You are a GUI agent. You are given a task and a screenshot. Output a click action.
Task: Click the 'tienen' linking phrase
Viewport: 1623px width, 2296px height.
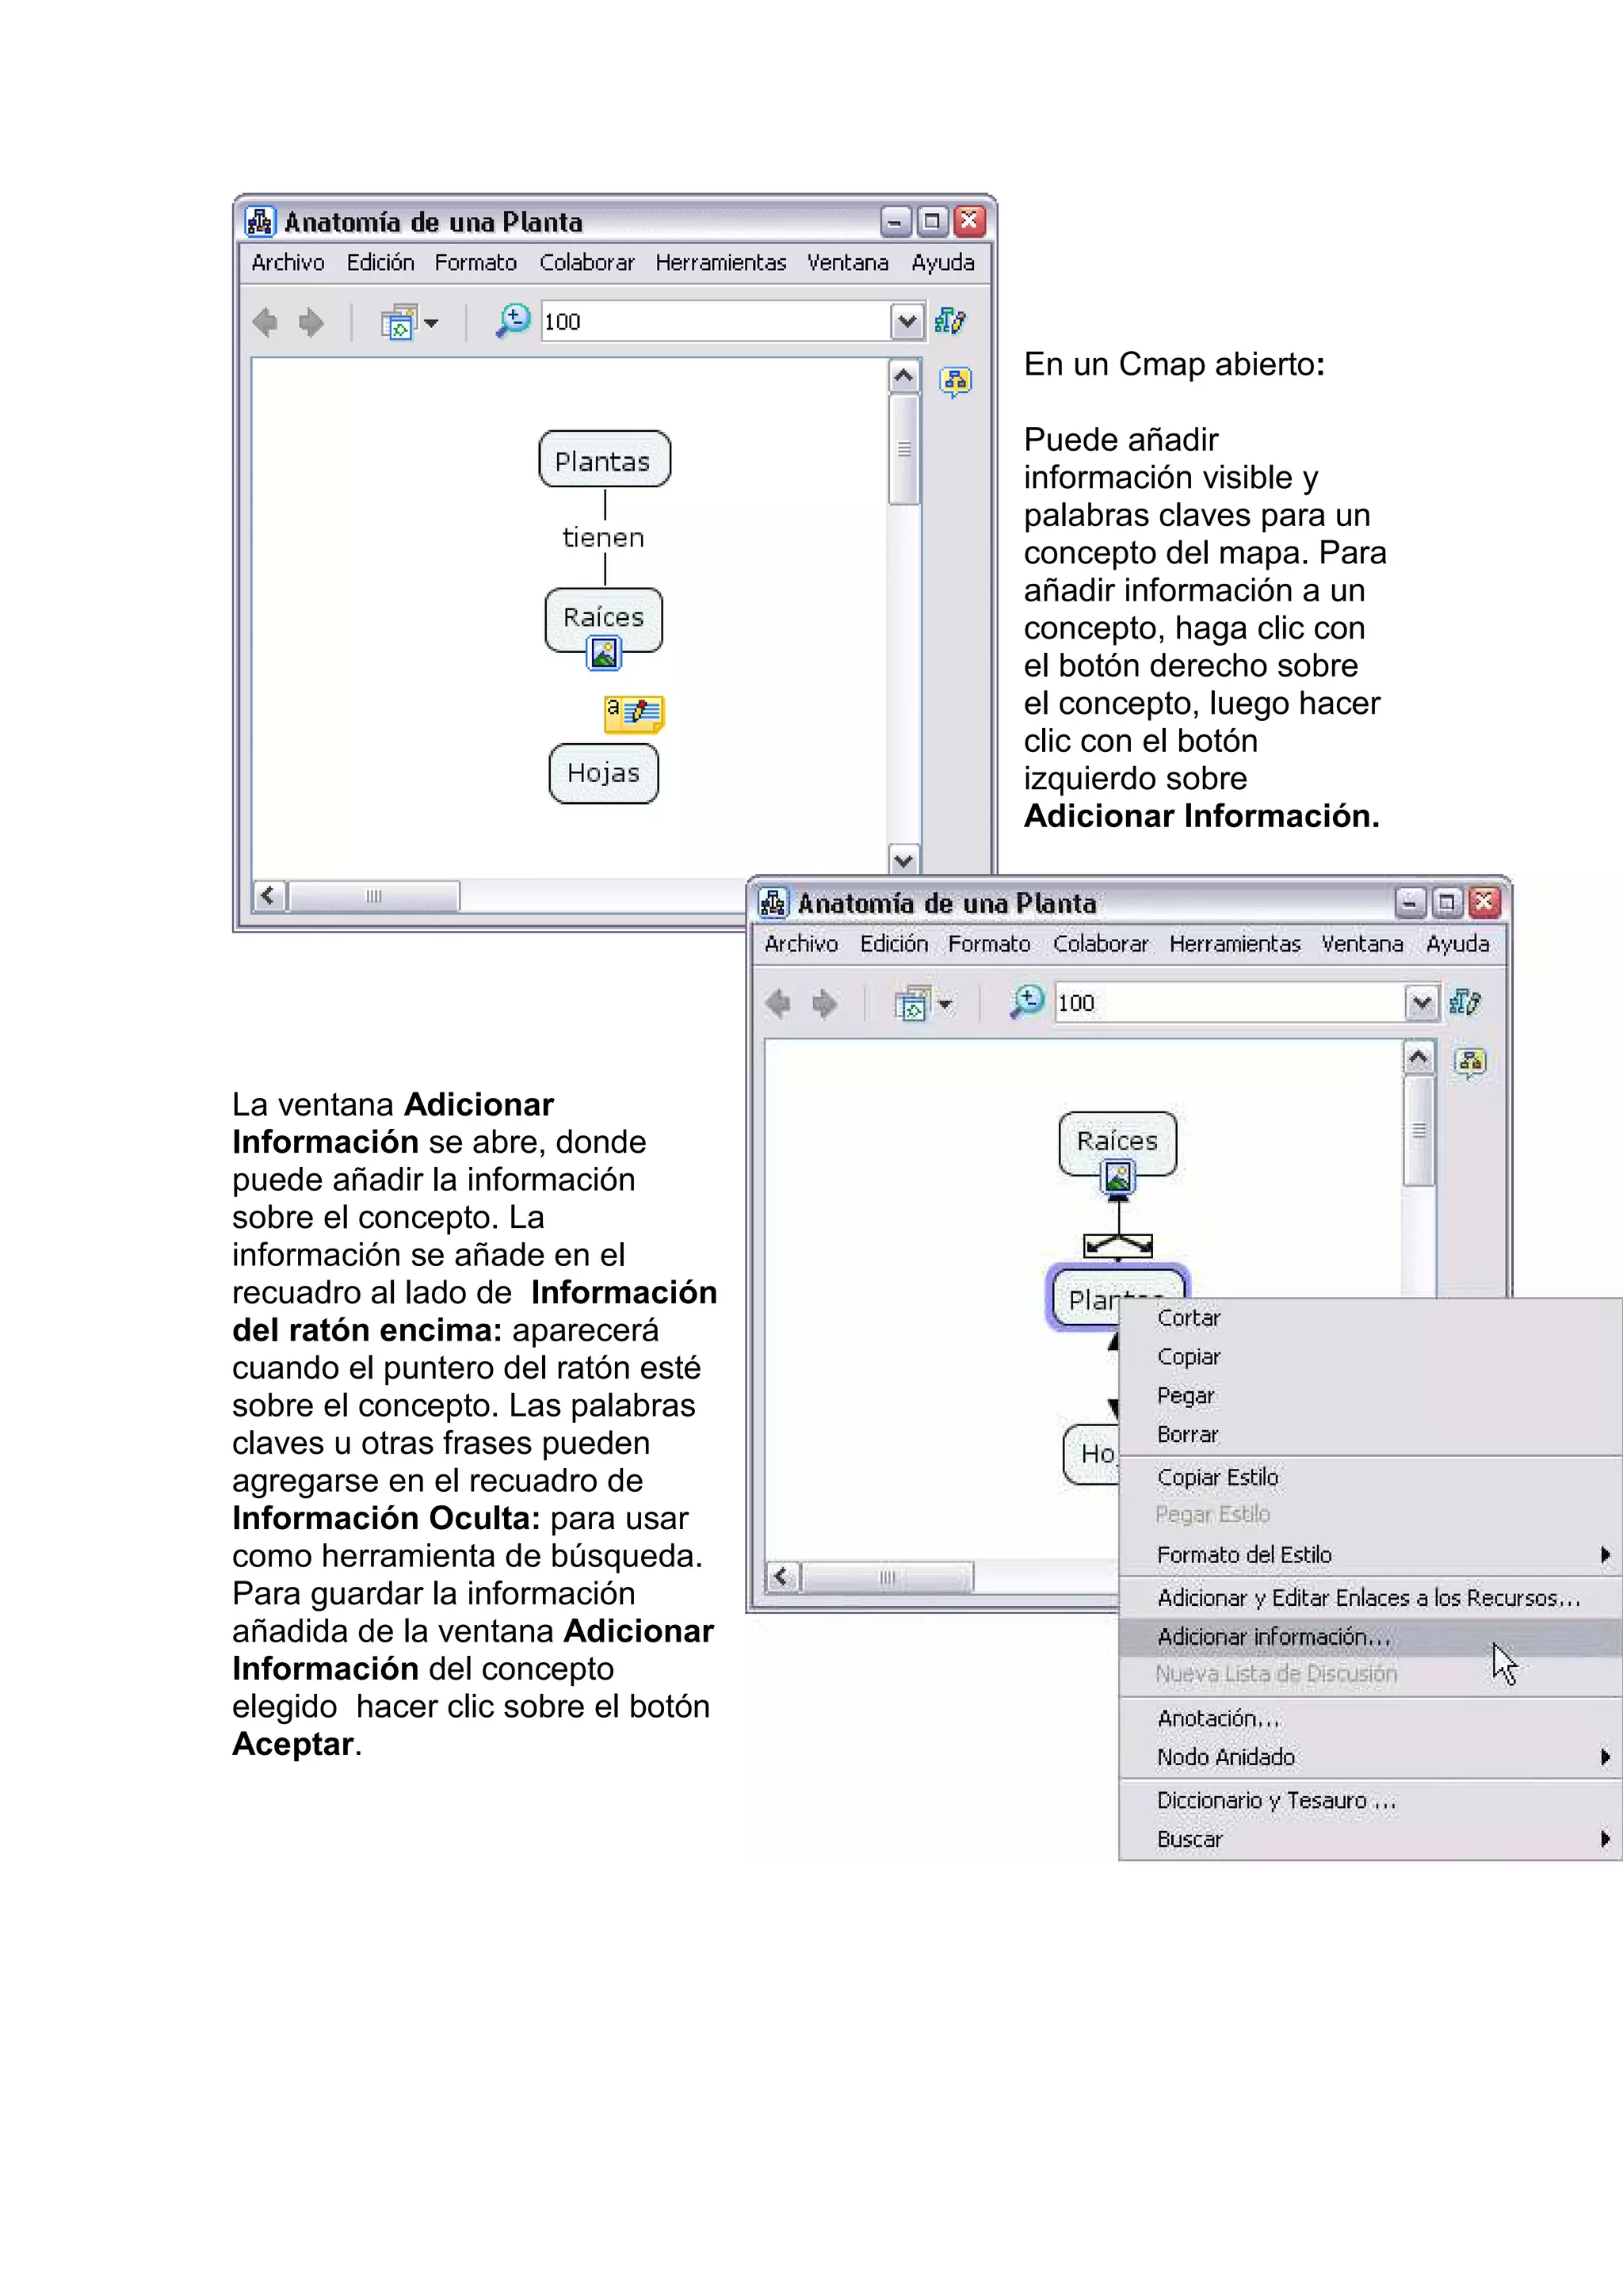click(603, 538)
